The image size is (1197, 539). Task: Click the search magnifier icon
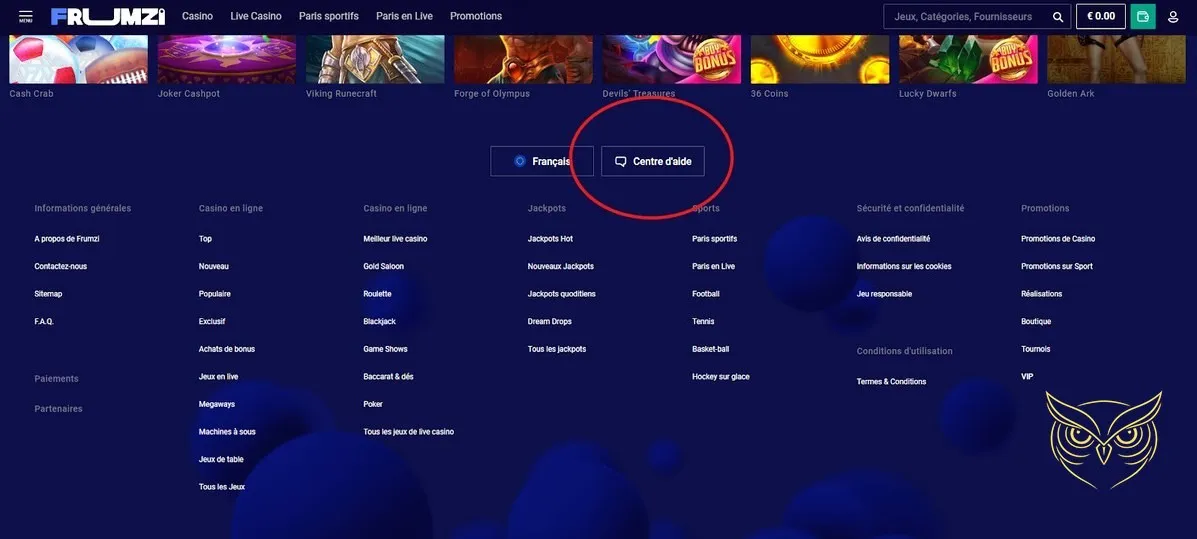(x=1057, y=17)
